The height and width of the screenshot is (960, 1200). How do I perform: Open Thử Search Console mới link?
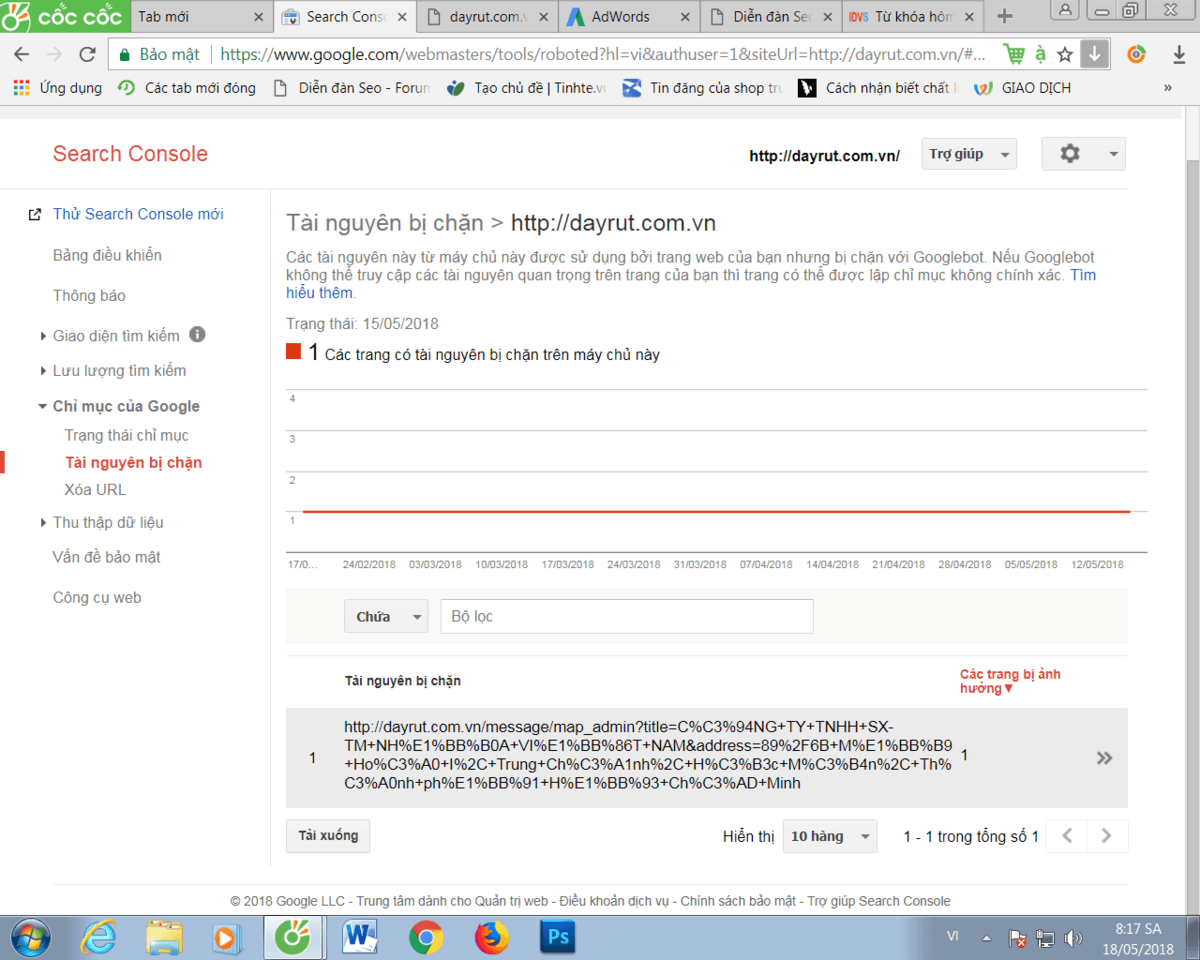(138, 214)
